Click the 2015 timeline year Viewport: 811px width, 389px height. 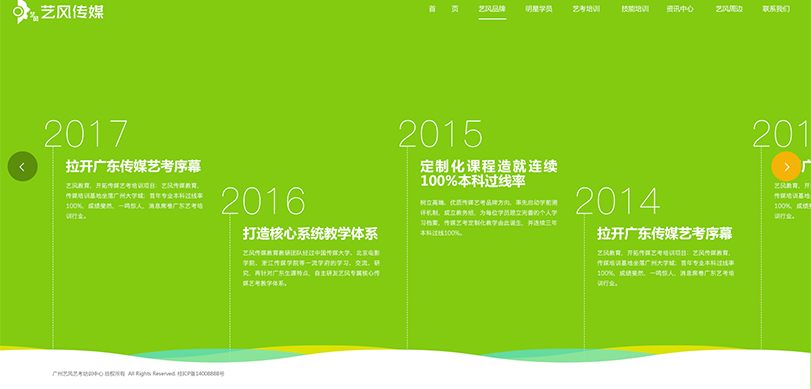point(440,134)
